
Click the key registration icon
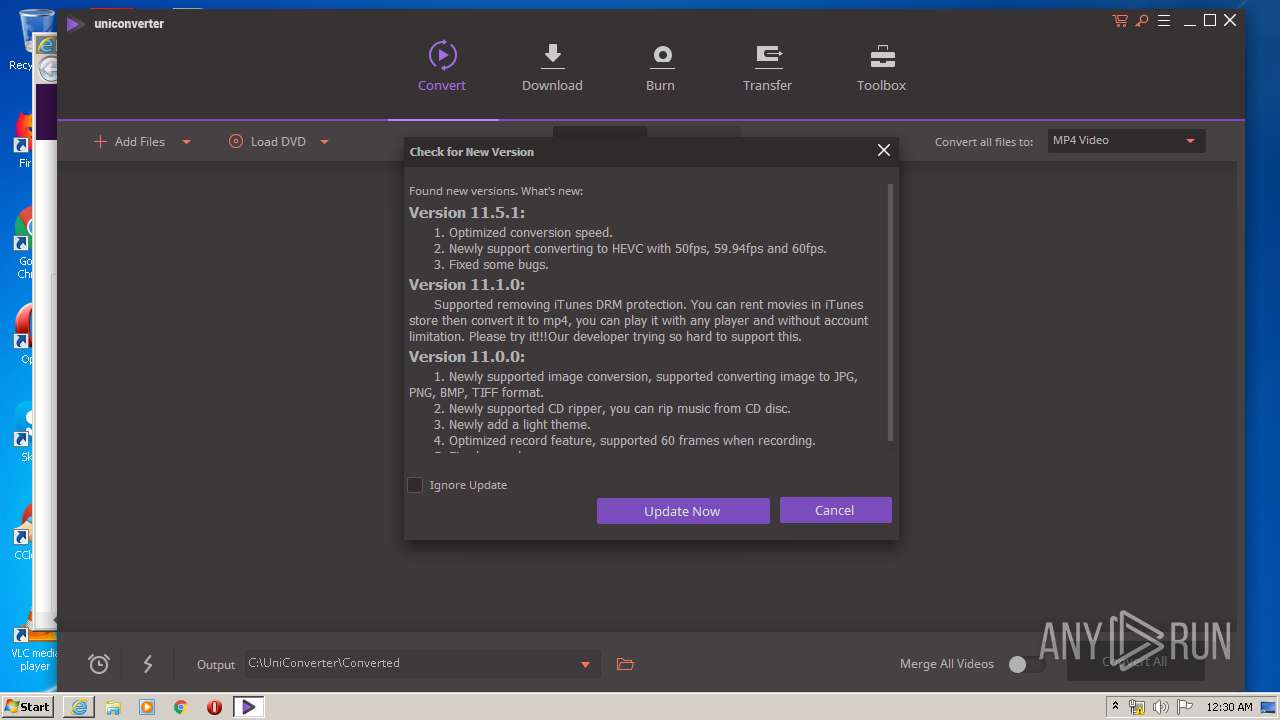pos(1142,21)
